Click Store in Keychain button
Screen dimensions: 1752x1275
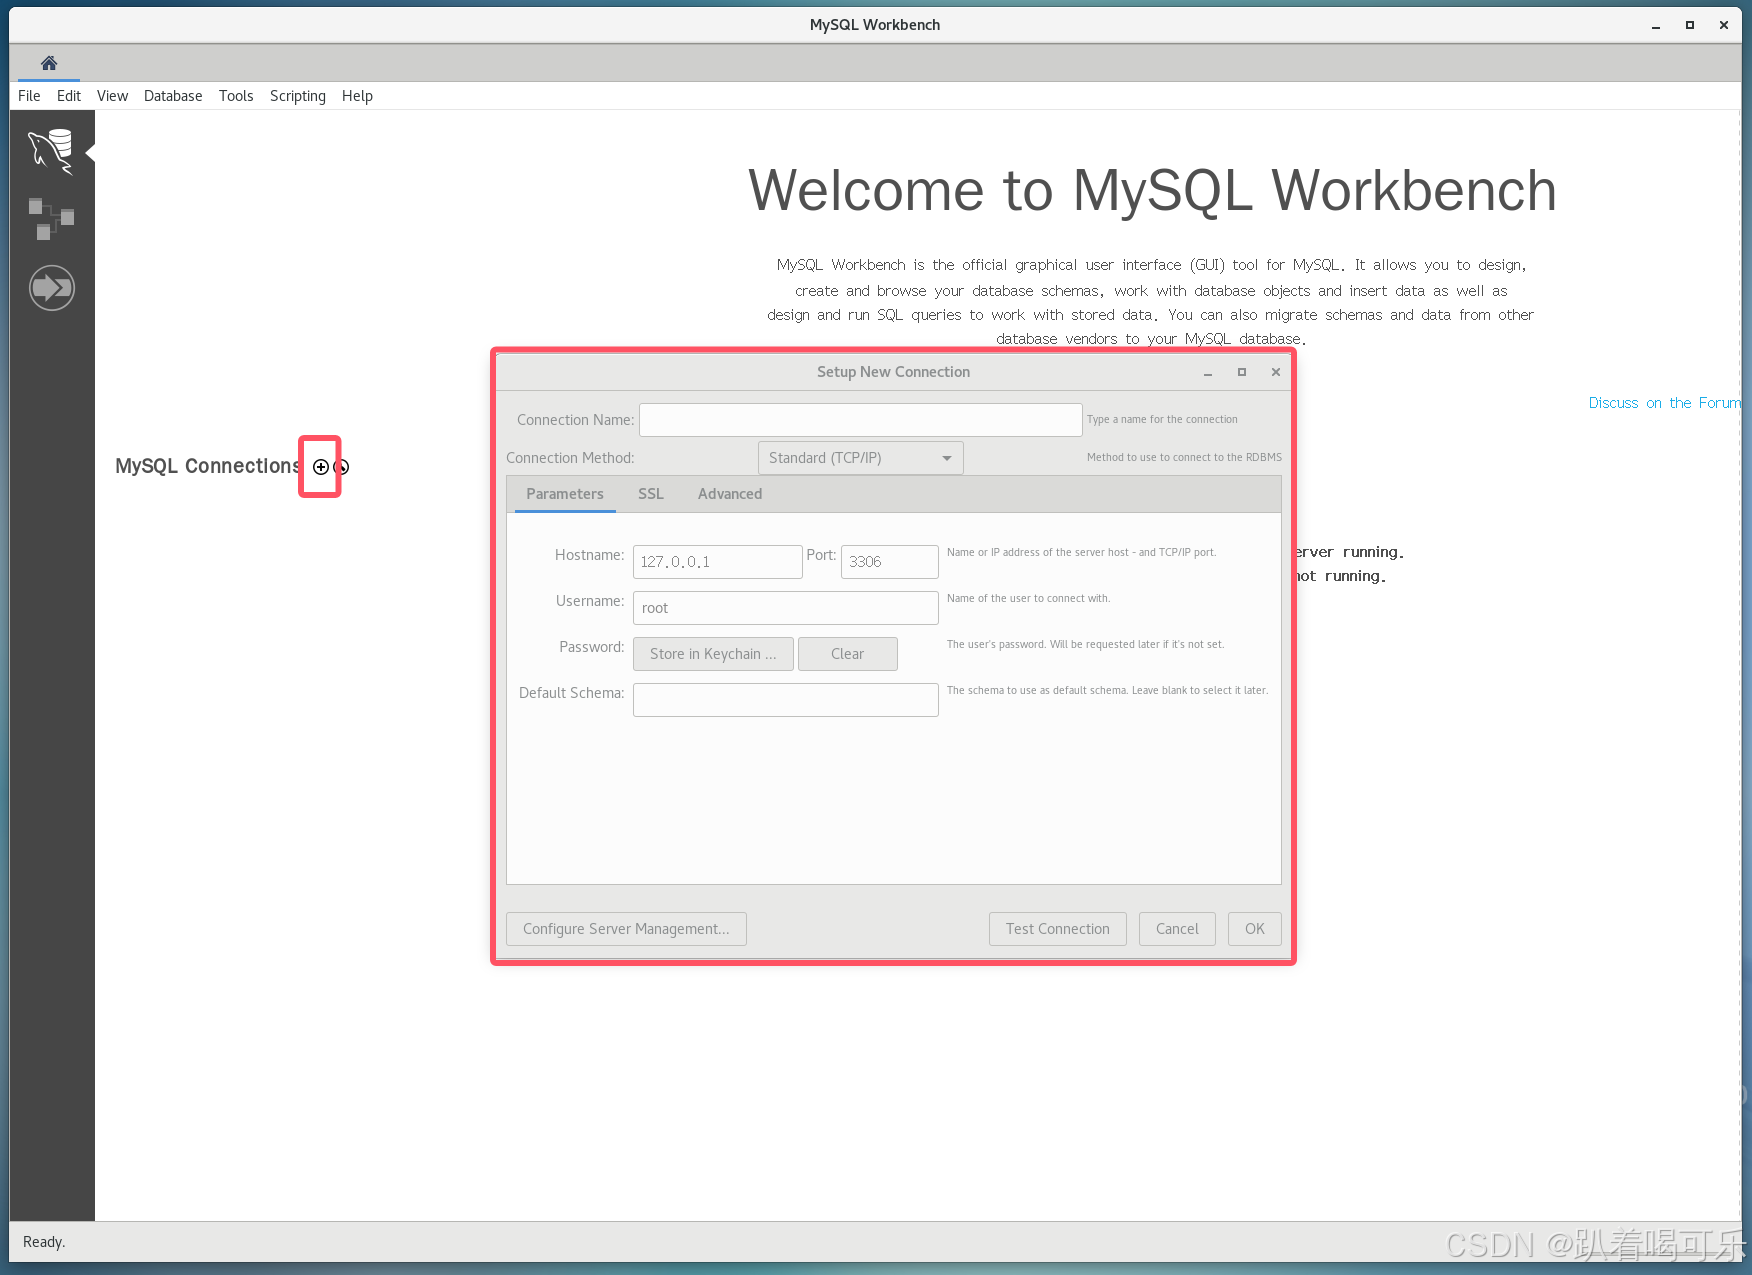tap(713, 654)
